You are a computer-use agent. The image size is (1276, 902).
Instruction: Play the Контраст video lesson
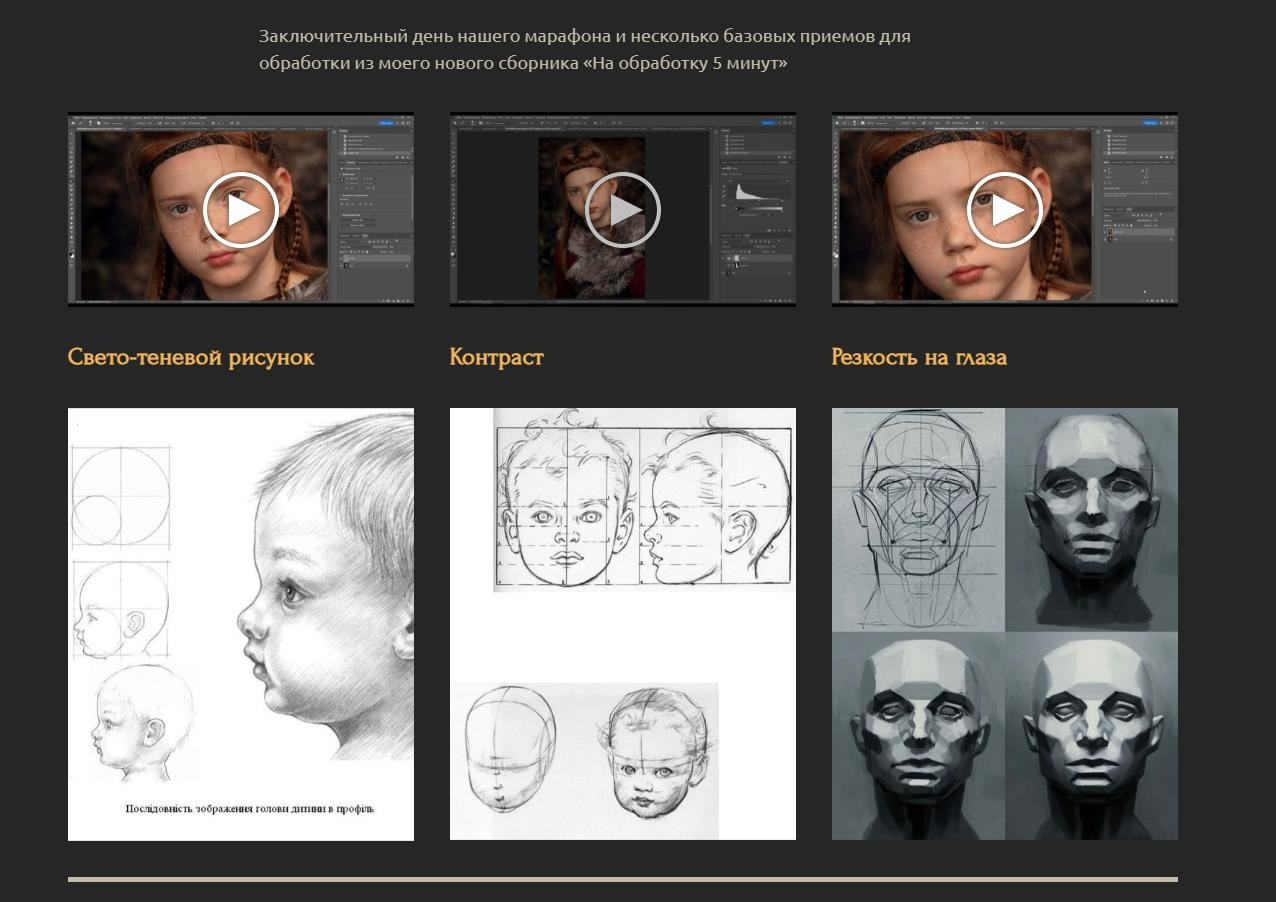[x=623, y=210]
